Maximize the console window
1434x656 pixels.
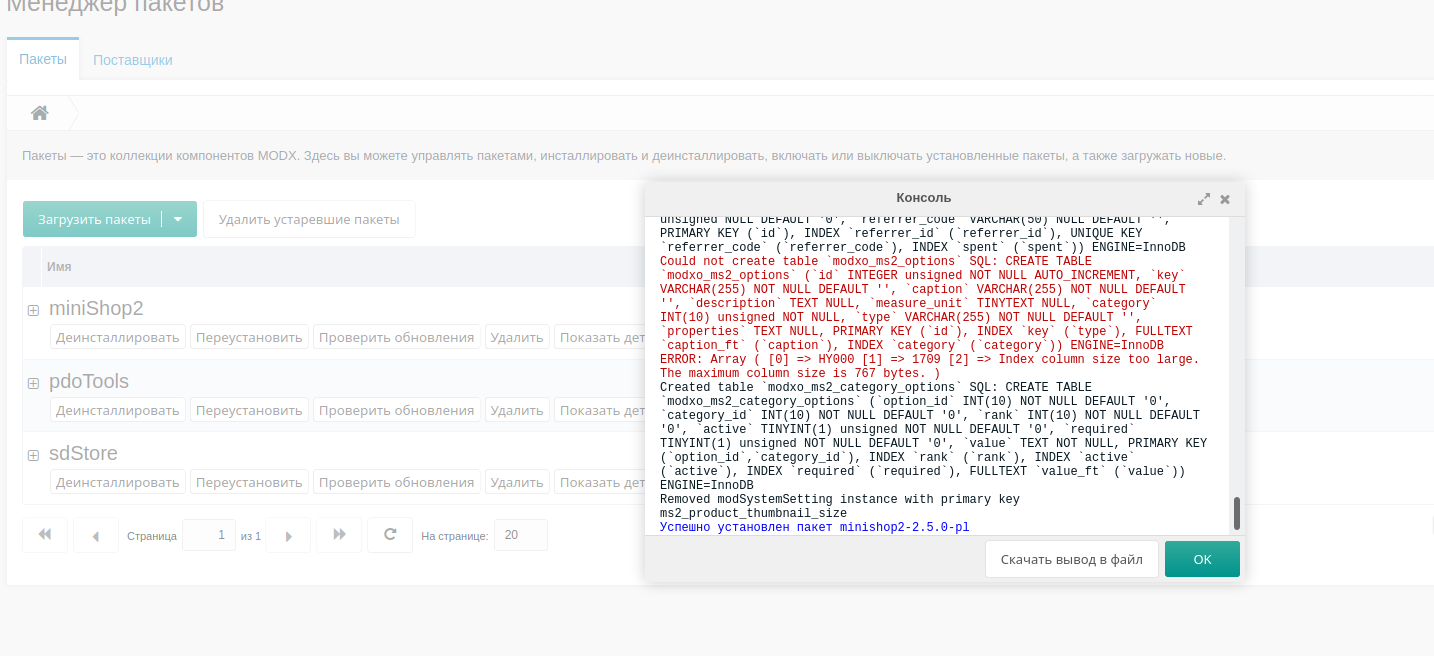point(1204,199)
